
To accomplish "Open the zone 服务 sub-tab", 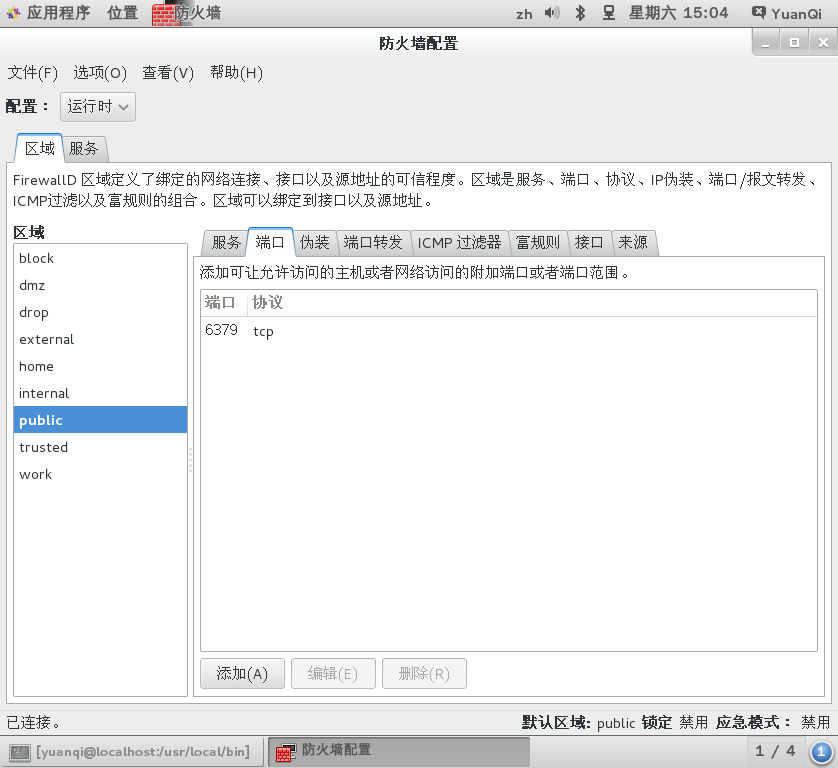I will pyautogui.click(x=226, y=243).
